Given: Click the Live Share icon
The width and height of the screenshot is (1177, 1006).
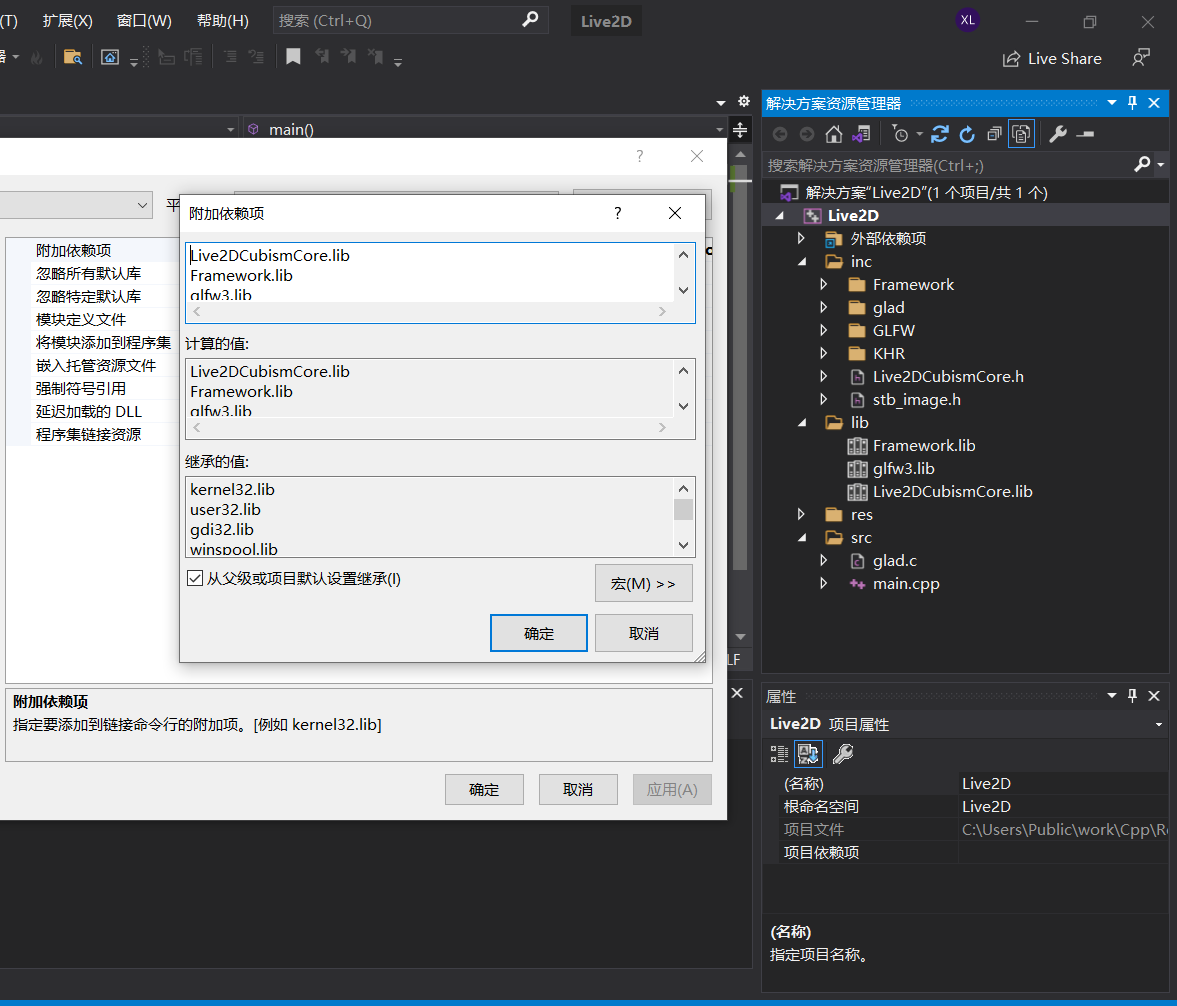Looking at the screenshot, I should point(1012,59).
